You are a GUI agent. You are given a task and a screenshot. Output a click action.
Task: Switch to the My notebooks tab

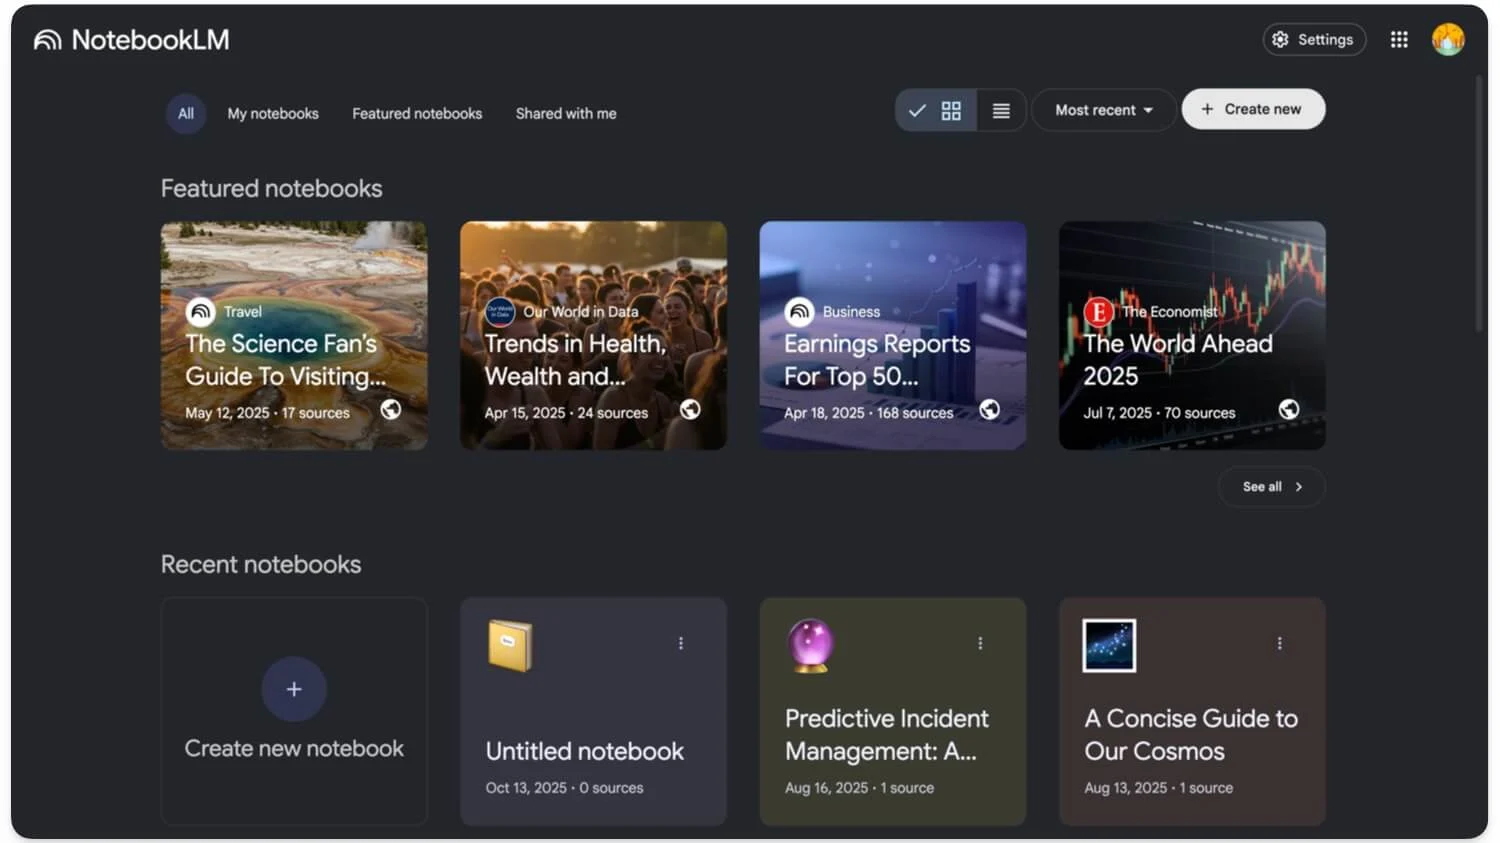pyautogui.click(x=273, y=114)
